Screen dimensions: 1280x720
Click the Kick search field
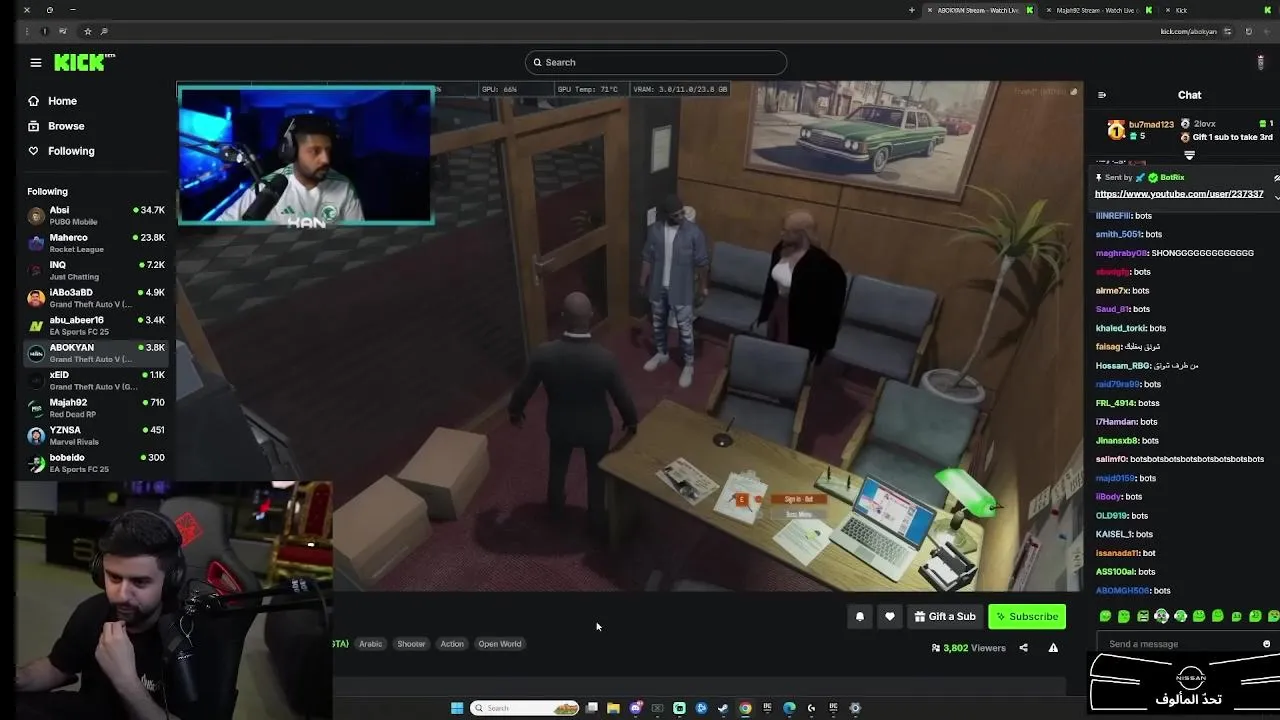[656, 62]
